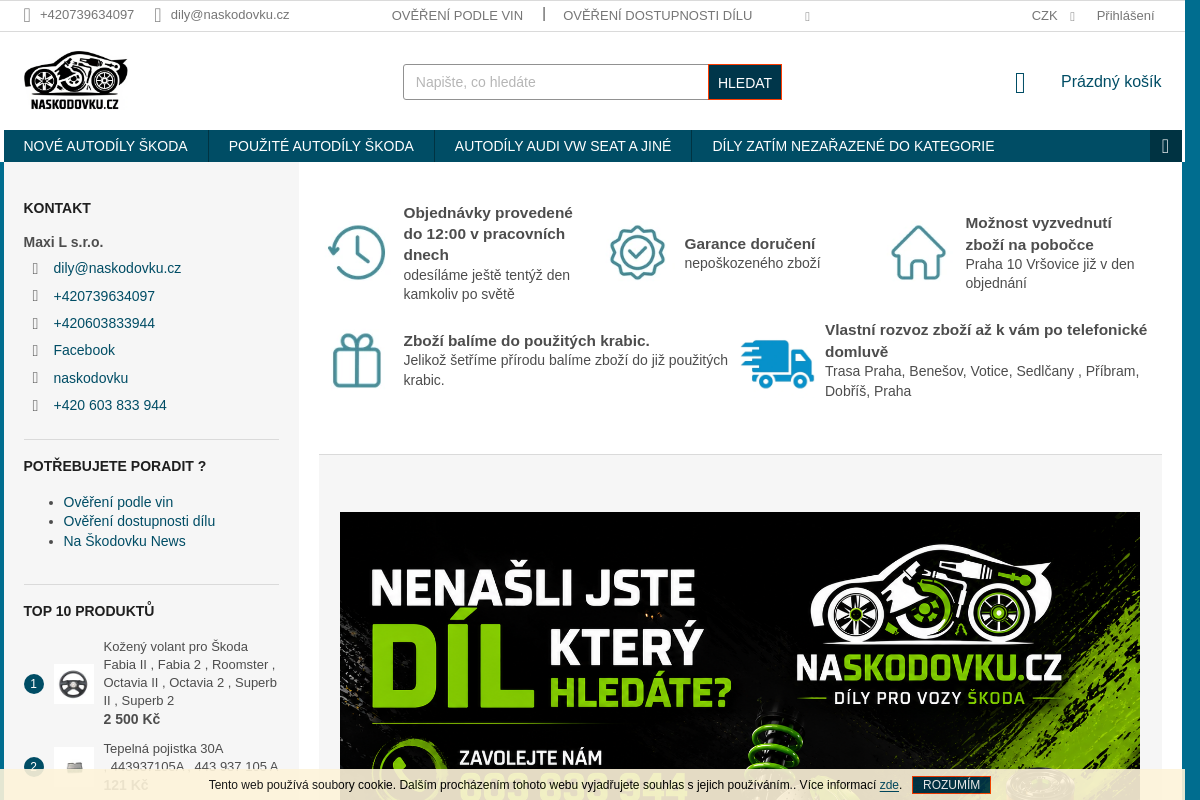Click sidebar email dily@naskodovku.cz
This screenshot has height=800, width=1200.
(117, 268)
